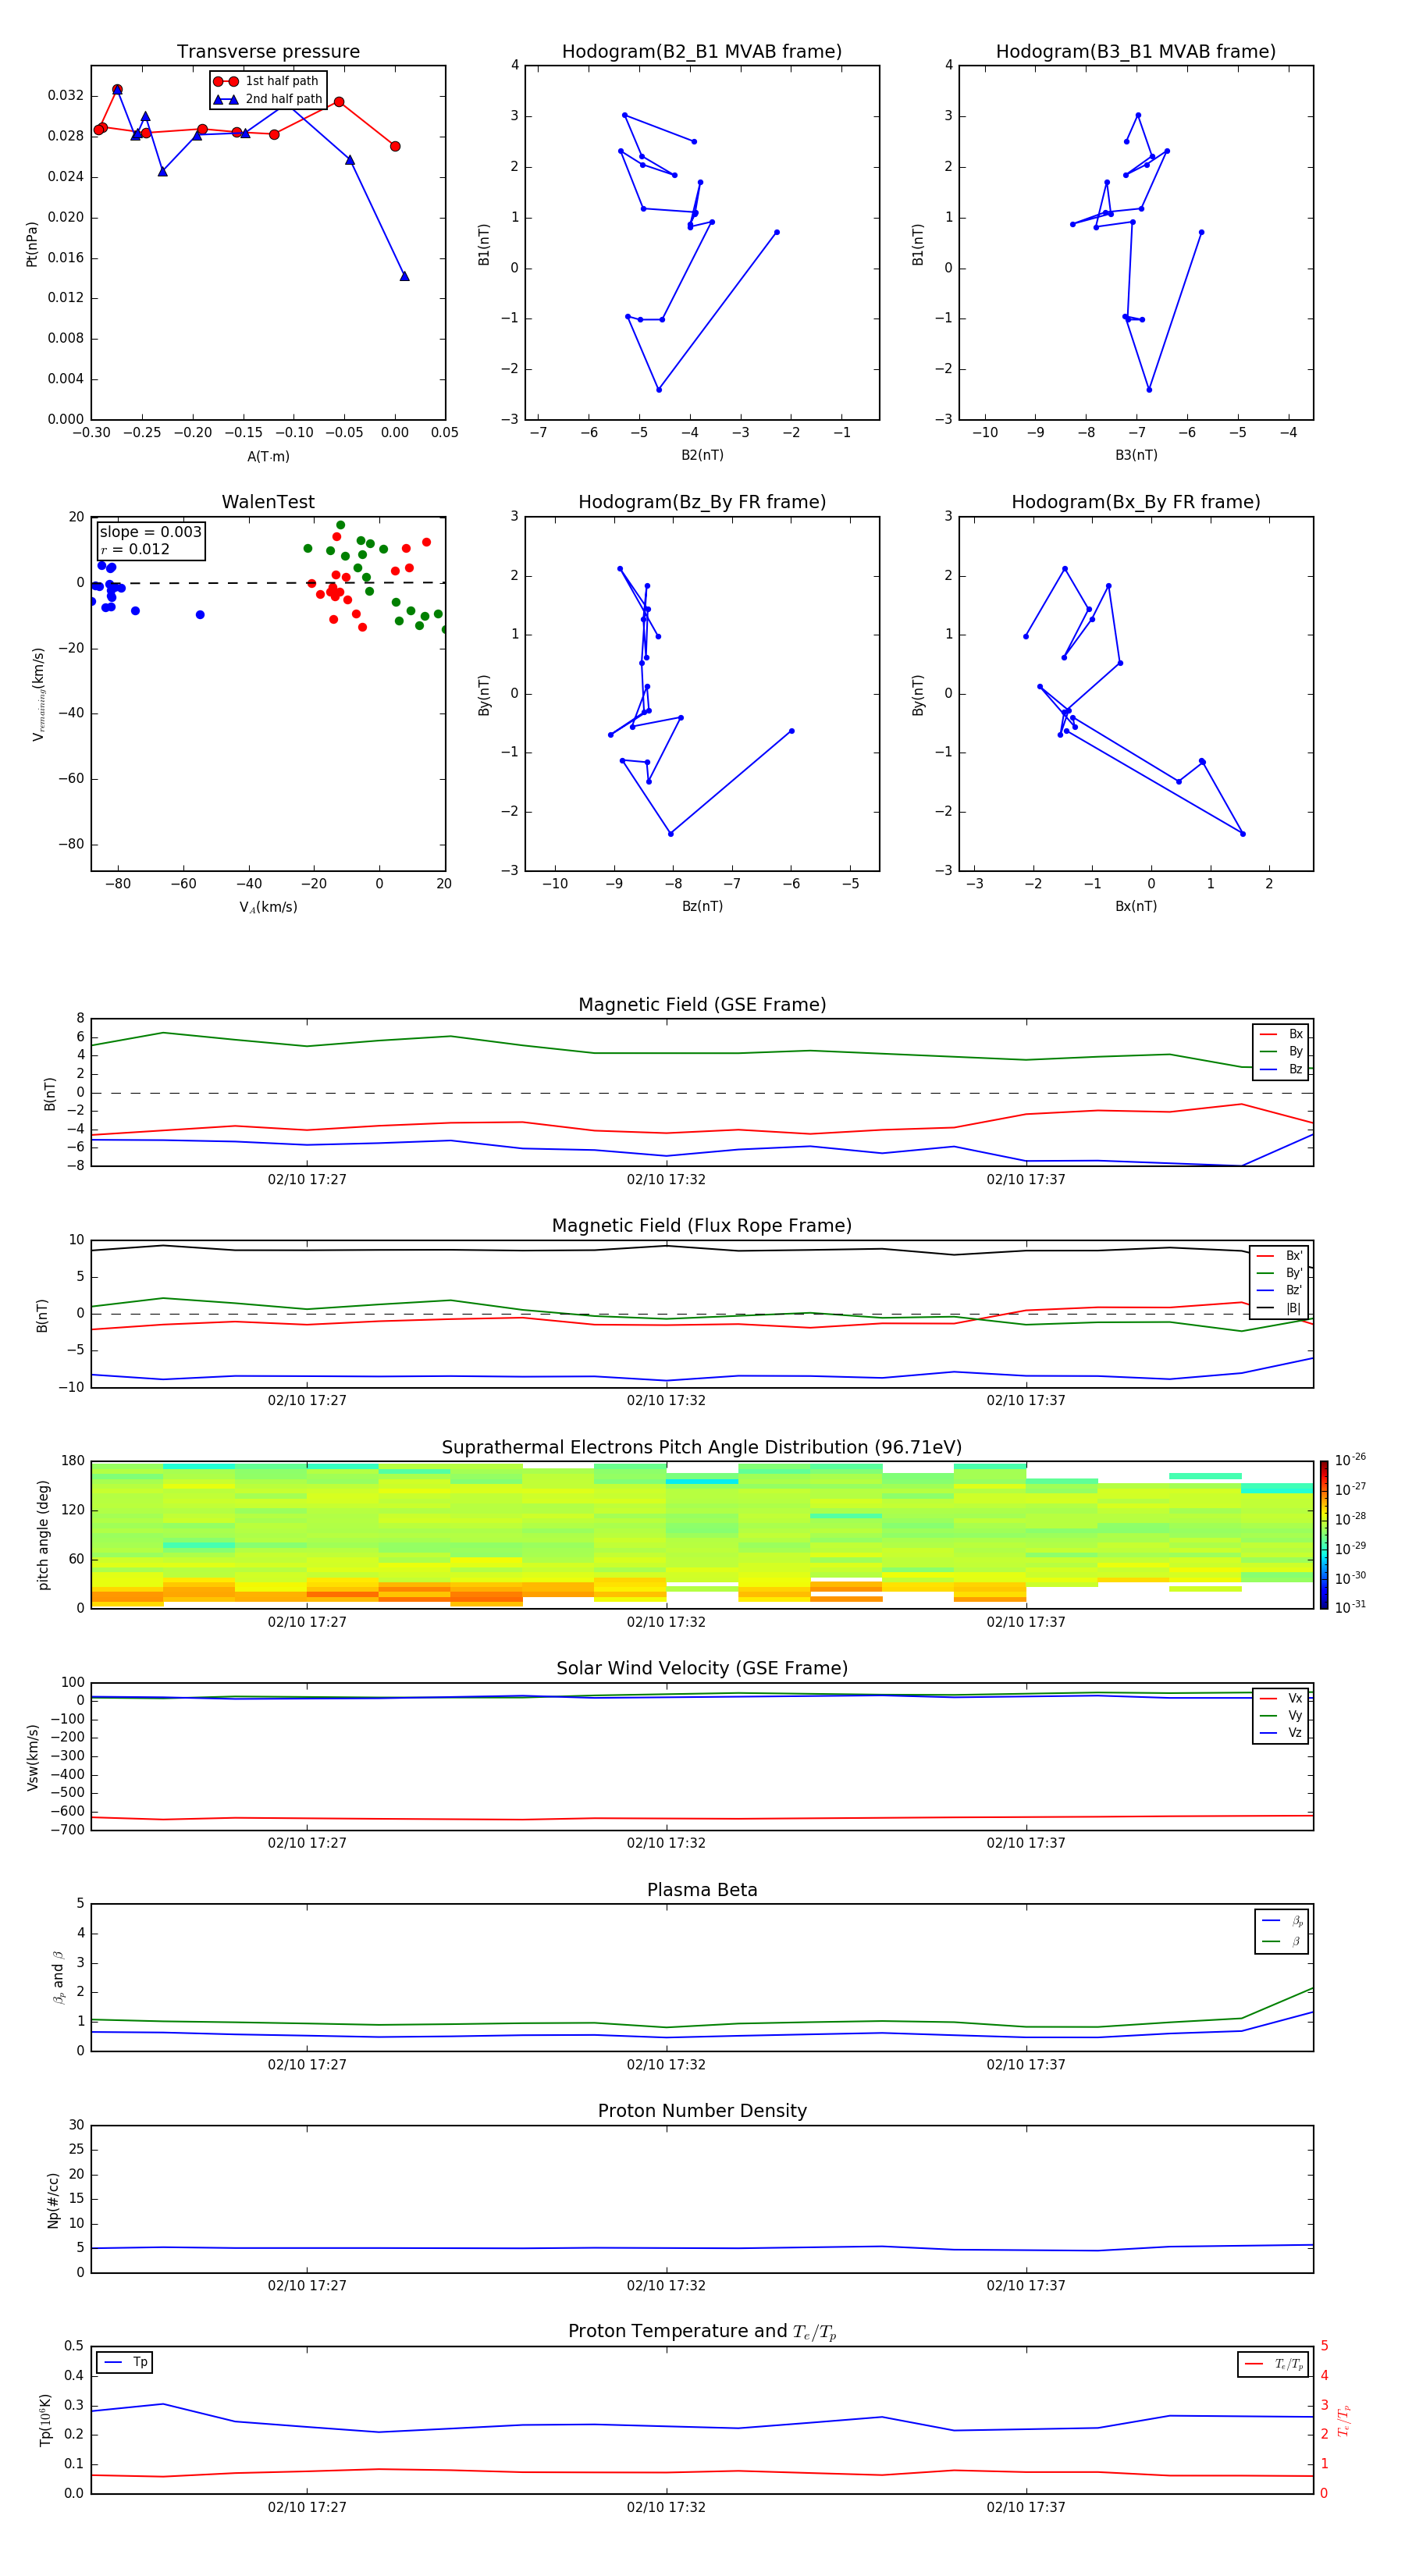Click the "Tp(10^6K)" y-axis label
This screenshot has width=1405, height=2576.
(x=45, y=2420)
